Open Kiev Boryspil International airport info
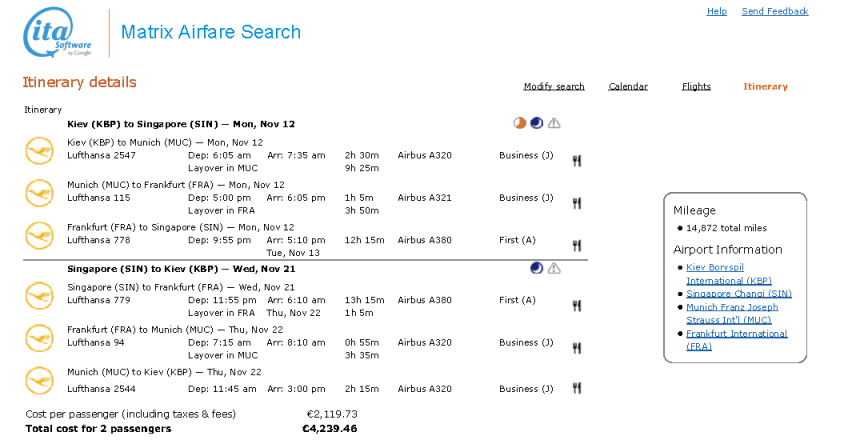Image resolution: width=864 pixels, height=448 pixels. pyautogui.click(x=728, y=274)
